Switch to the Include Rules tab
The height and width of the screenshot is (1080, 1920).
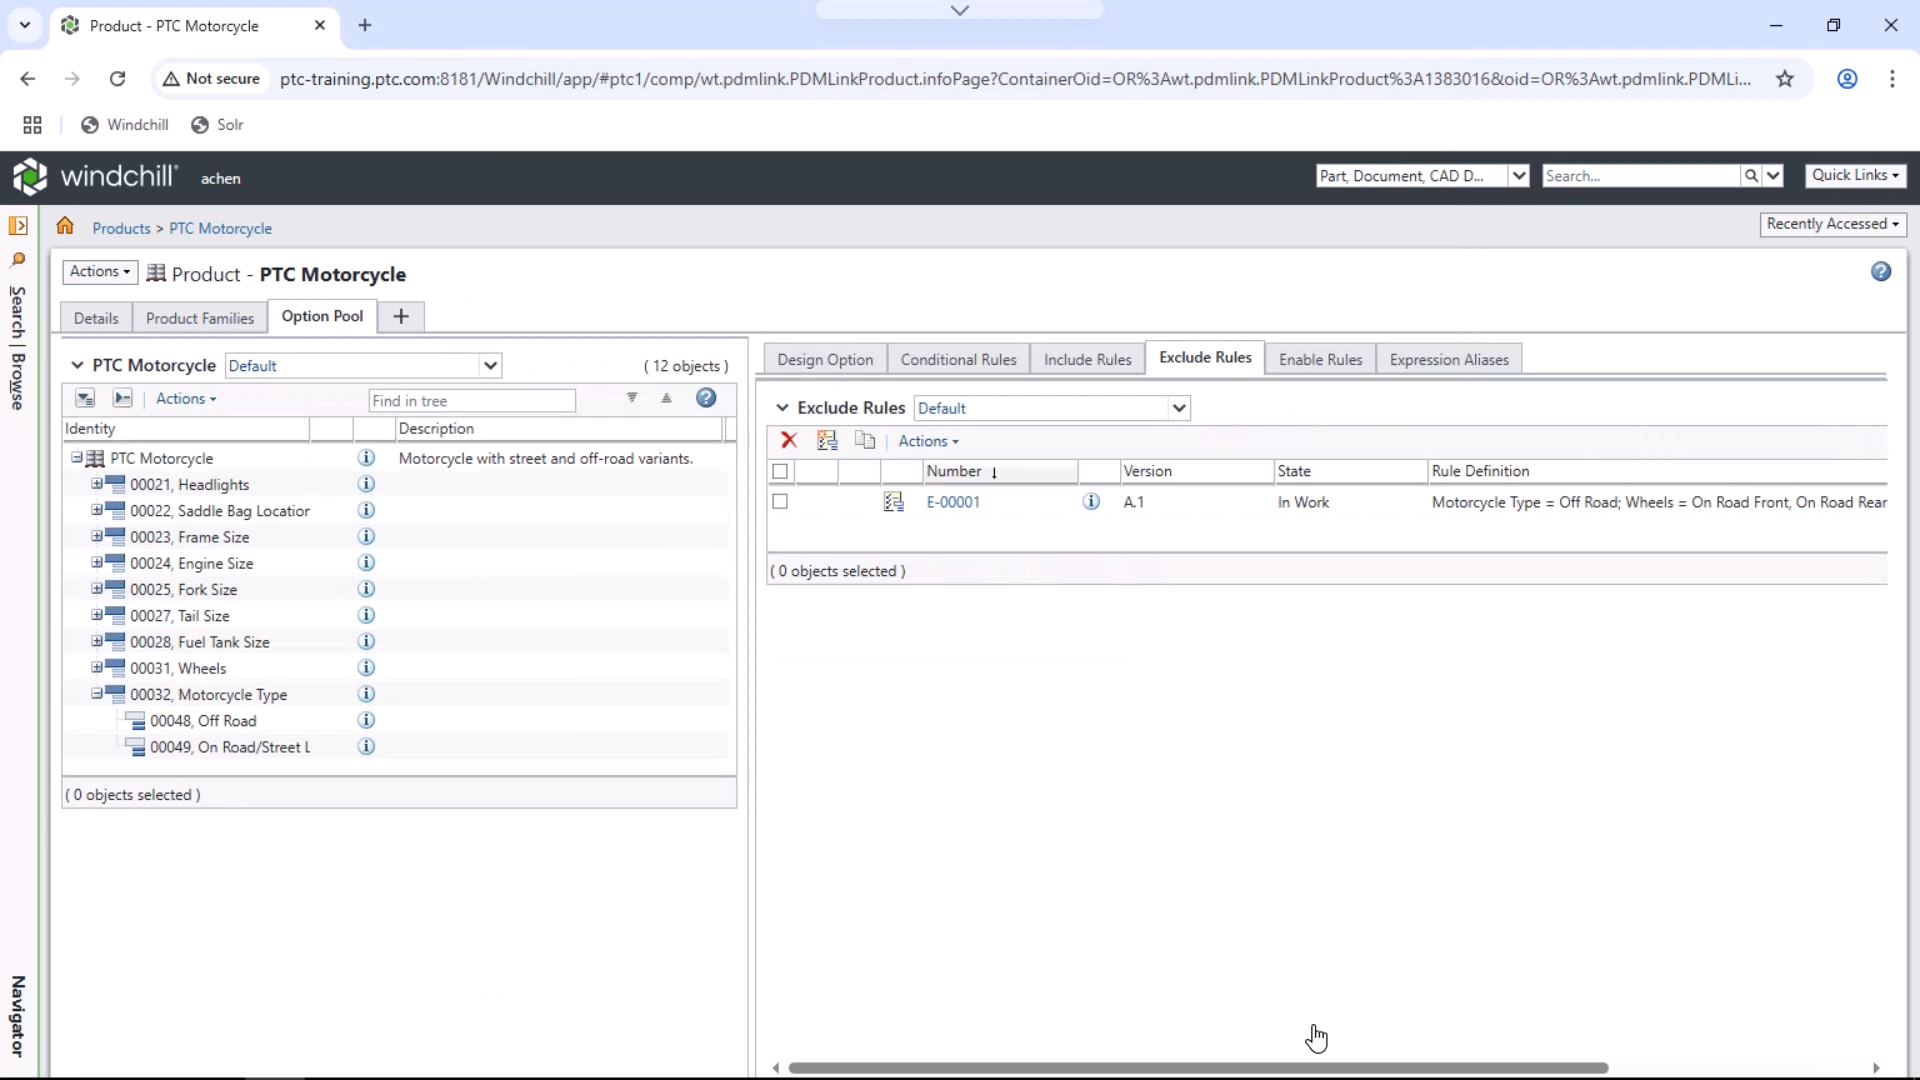click(1087, 359)
